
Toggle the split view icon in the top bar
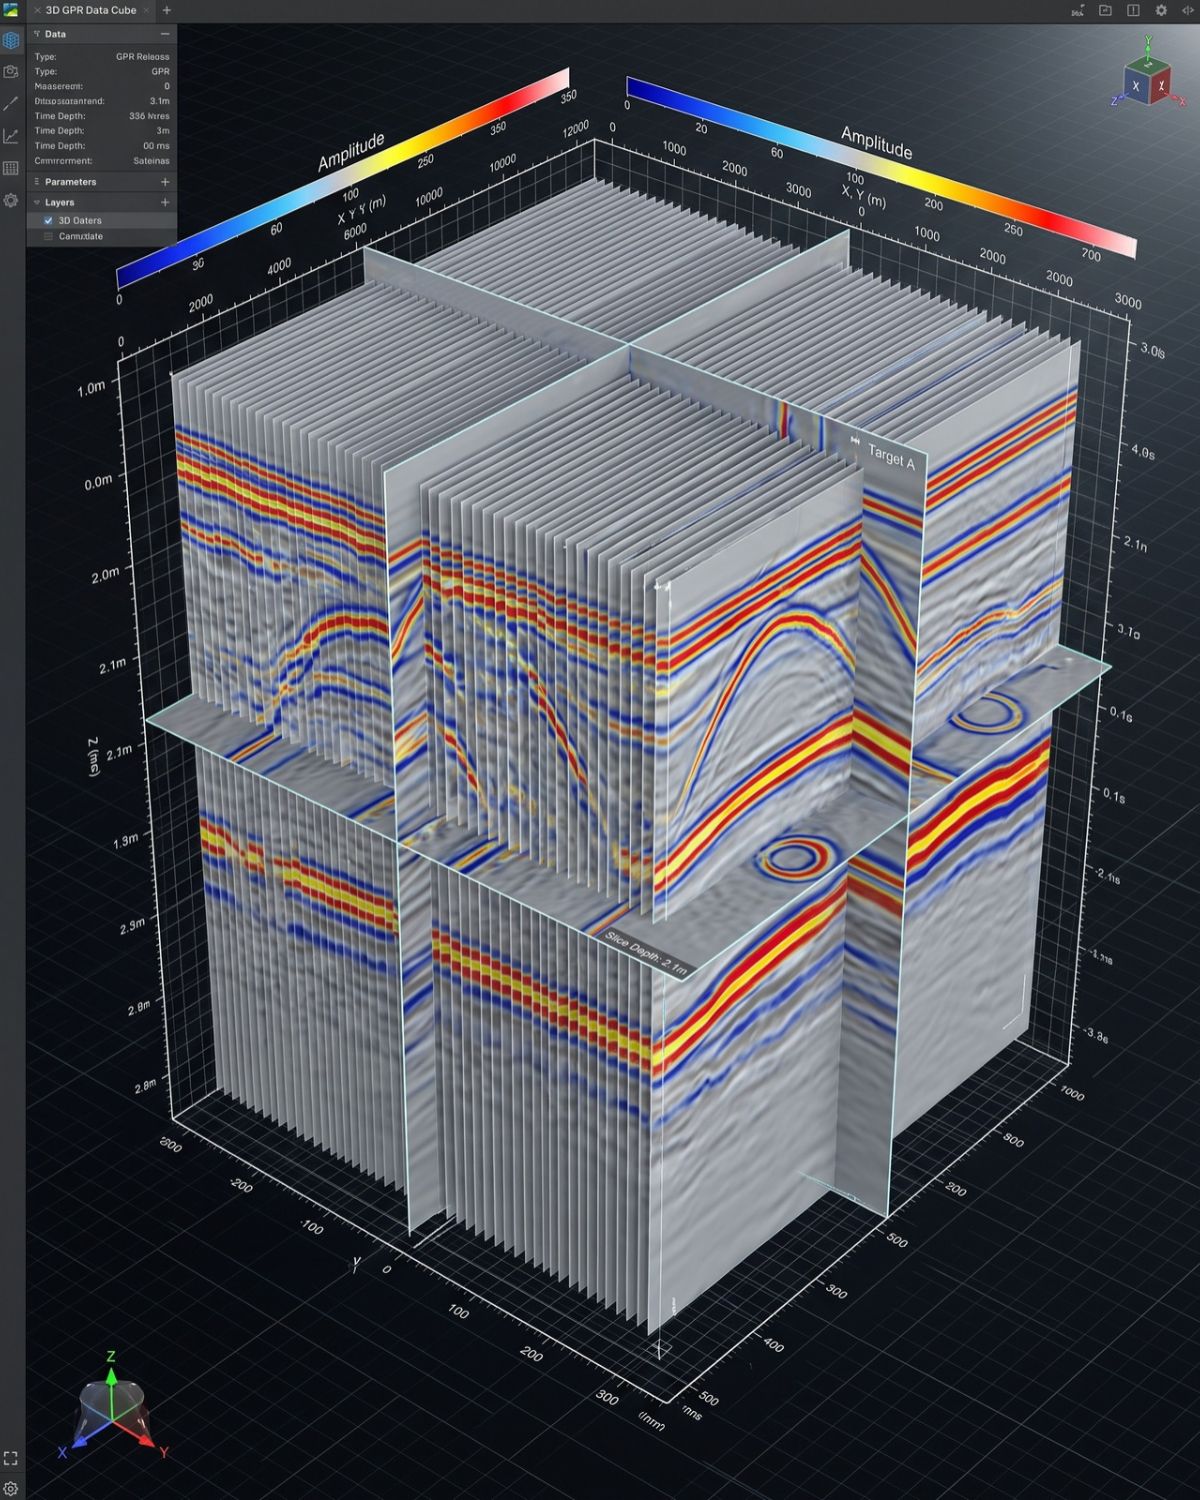[1133, 10]
